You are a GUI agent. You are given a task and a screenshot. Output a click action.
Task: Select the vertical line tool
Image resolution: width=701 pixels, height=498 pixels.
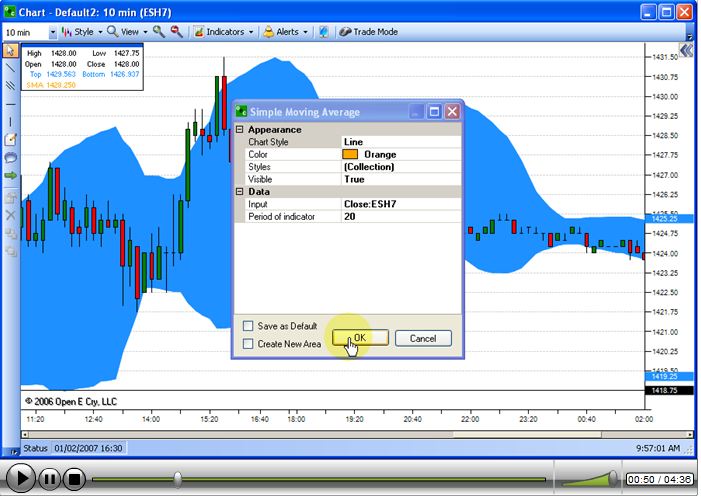click(x=10, y=122)
